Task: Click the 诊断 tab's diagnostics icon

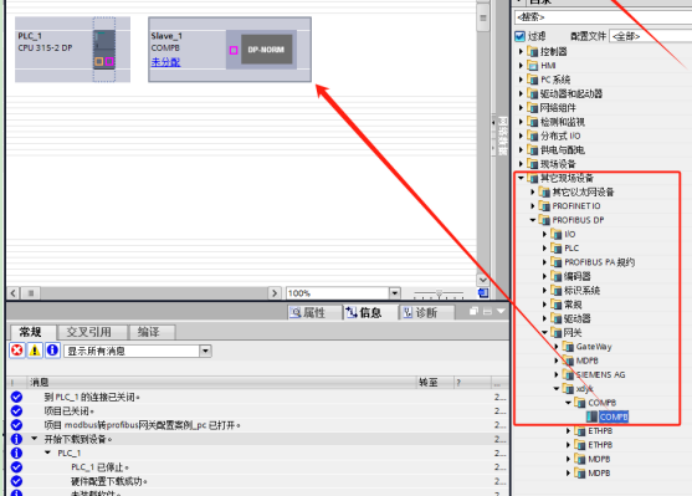Action: pos(408,313)
